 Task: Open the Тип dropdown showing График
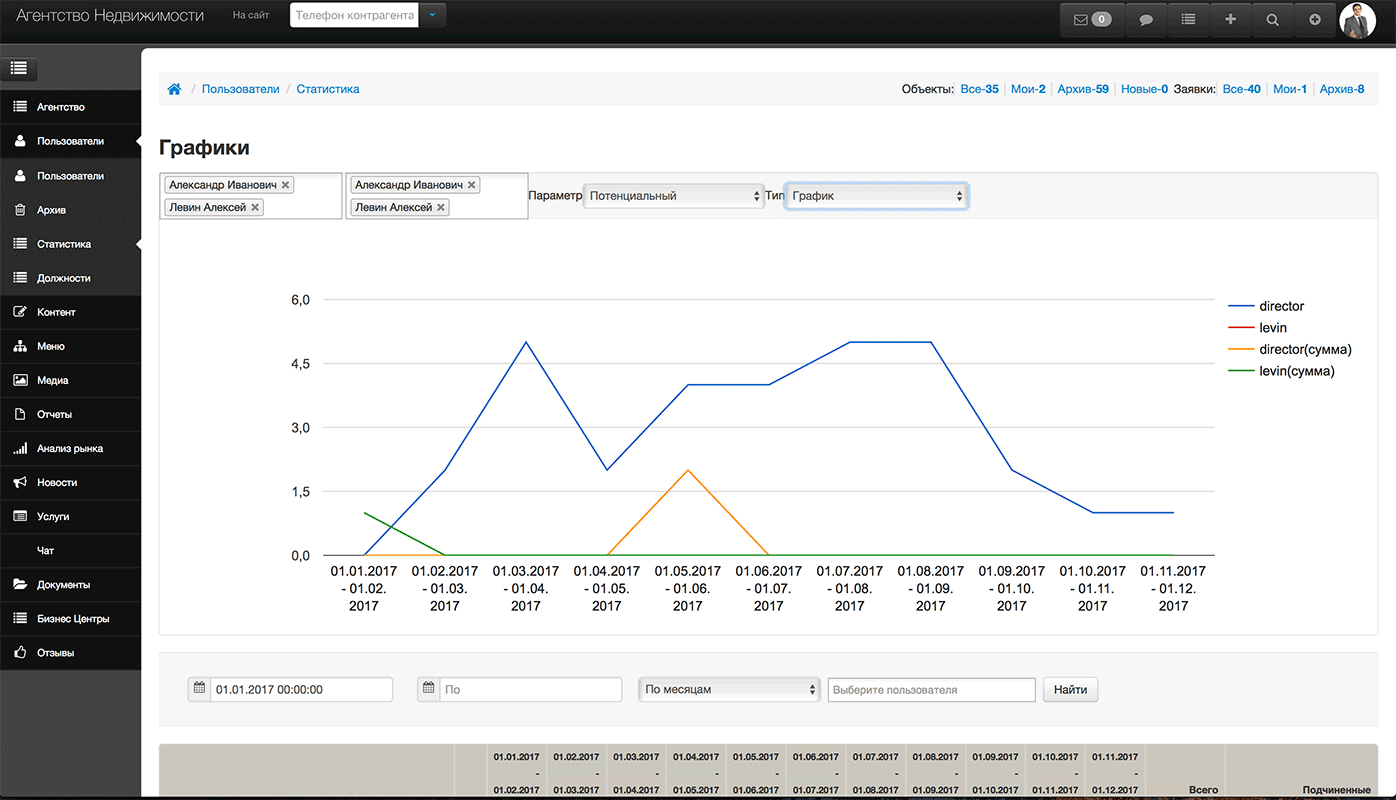(x=876, y=196)
